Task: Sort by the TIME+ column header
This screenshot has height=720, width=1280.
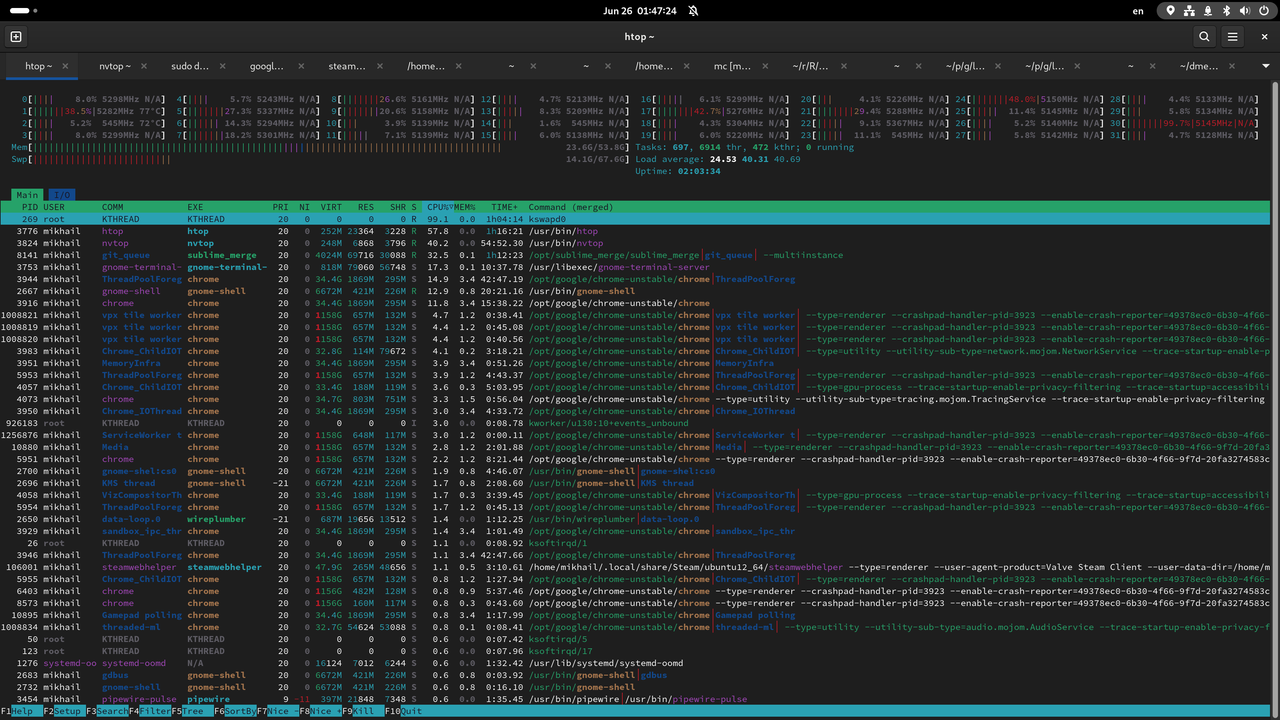Action: coord(504,207)
